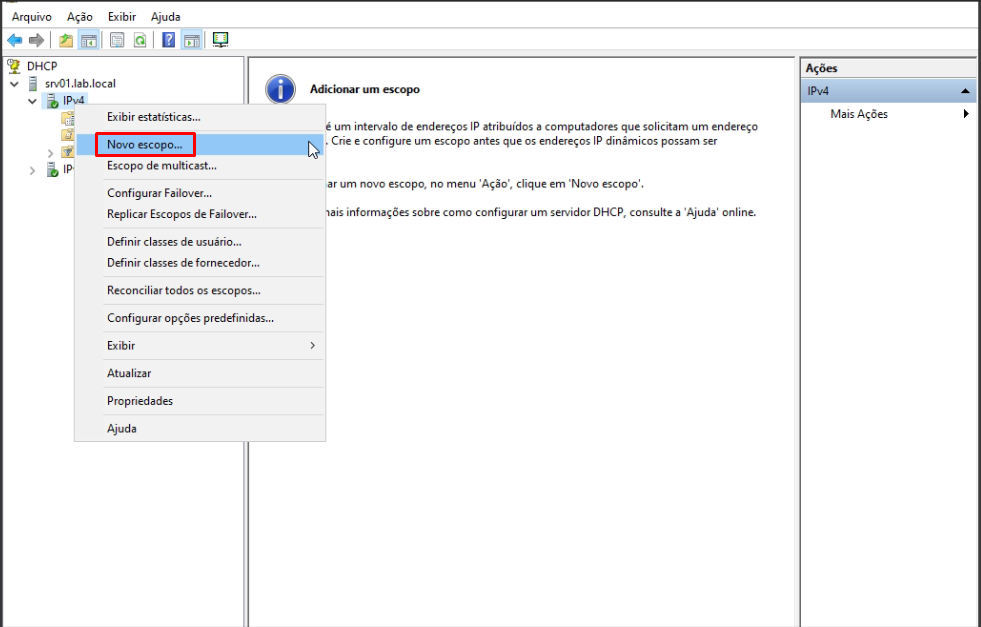Screen dimensions: 981x627
Task: Click Reconciliar todos os escopos...
Action: click(x=184, y=291)
